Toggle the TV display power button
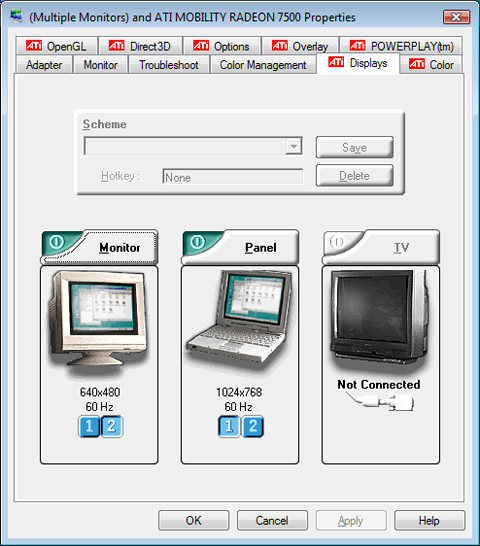Viewport: 480px width, 546px height. pos(337,242)
